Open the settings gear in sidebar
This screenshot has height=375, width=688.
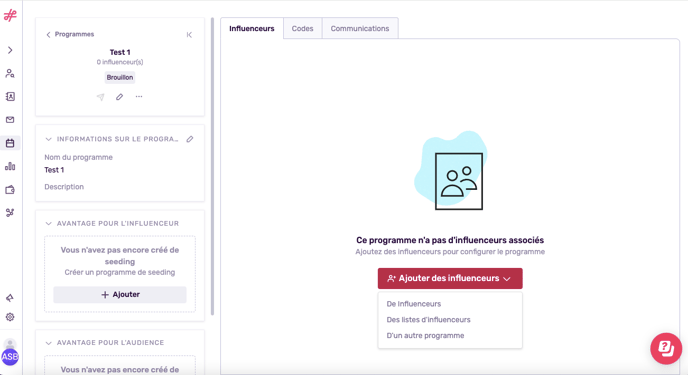pos(10,317)
